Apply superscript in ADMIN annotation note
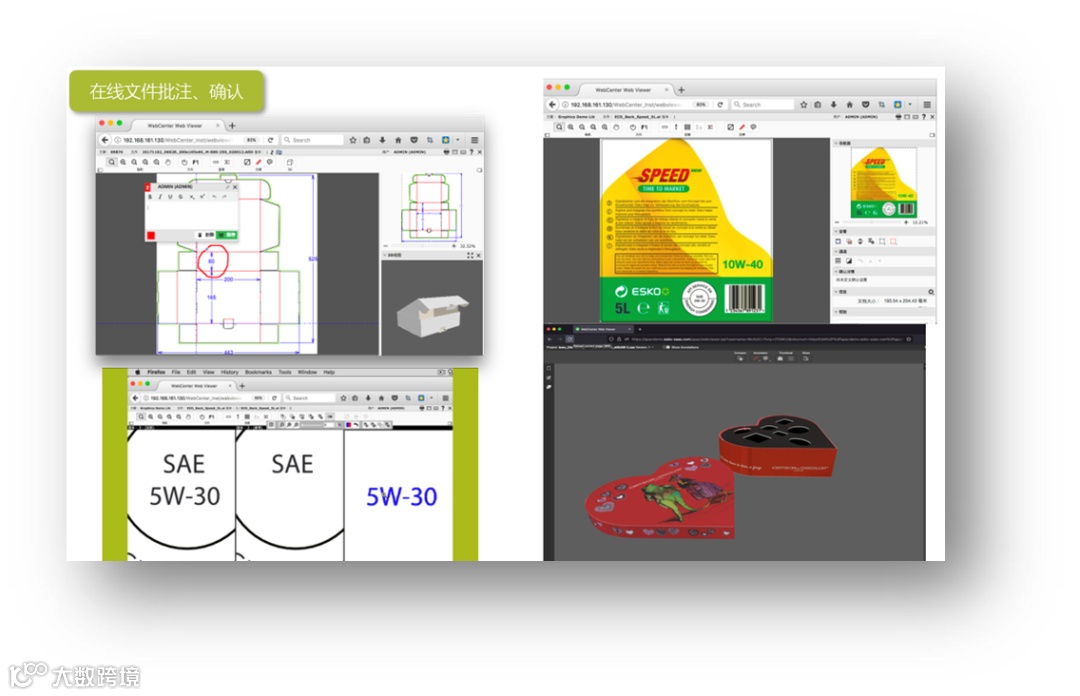The image size is (1080, 696). tap(202, 197)
